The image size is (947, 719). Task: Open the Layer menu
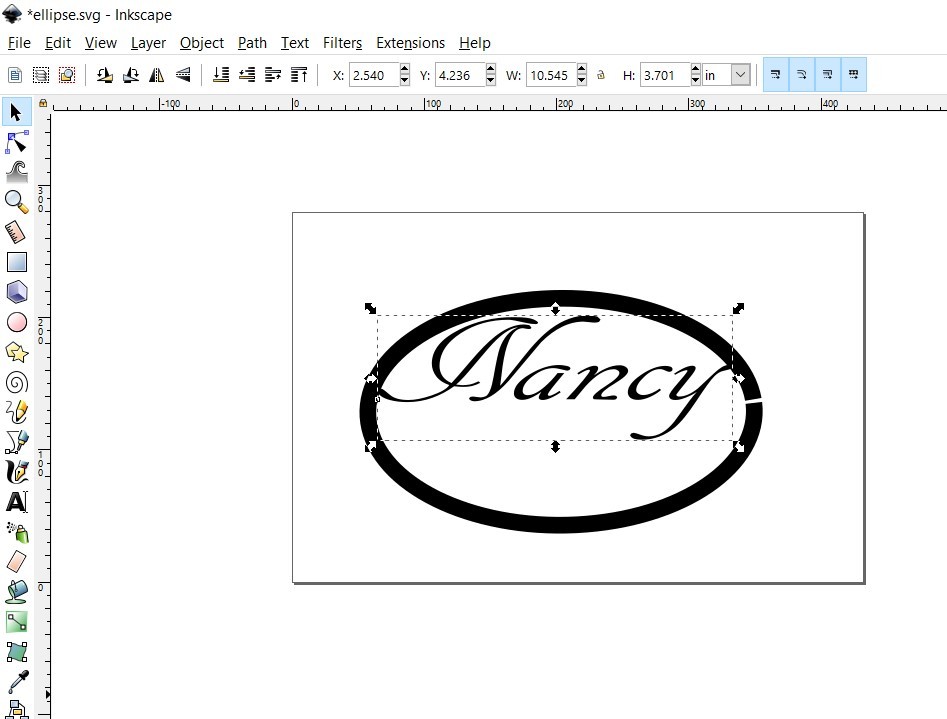[x=148, y=43]
